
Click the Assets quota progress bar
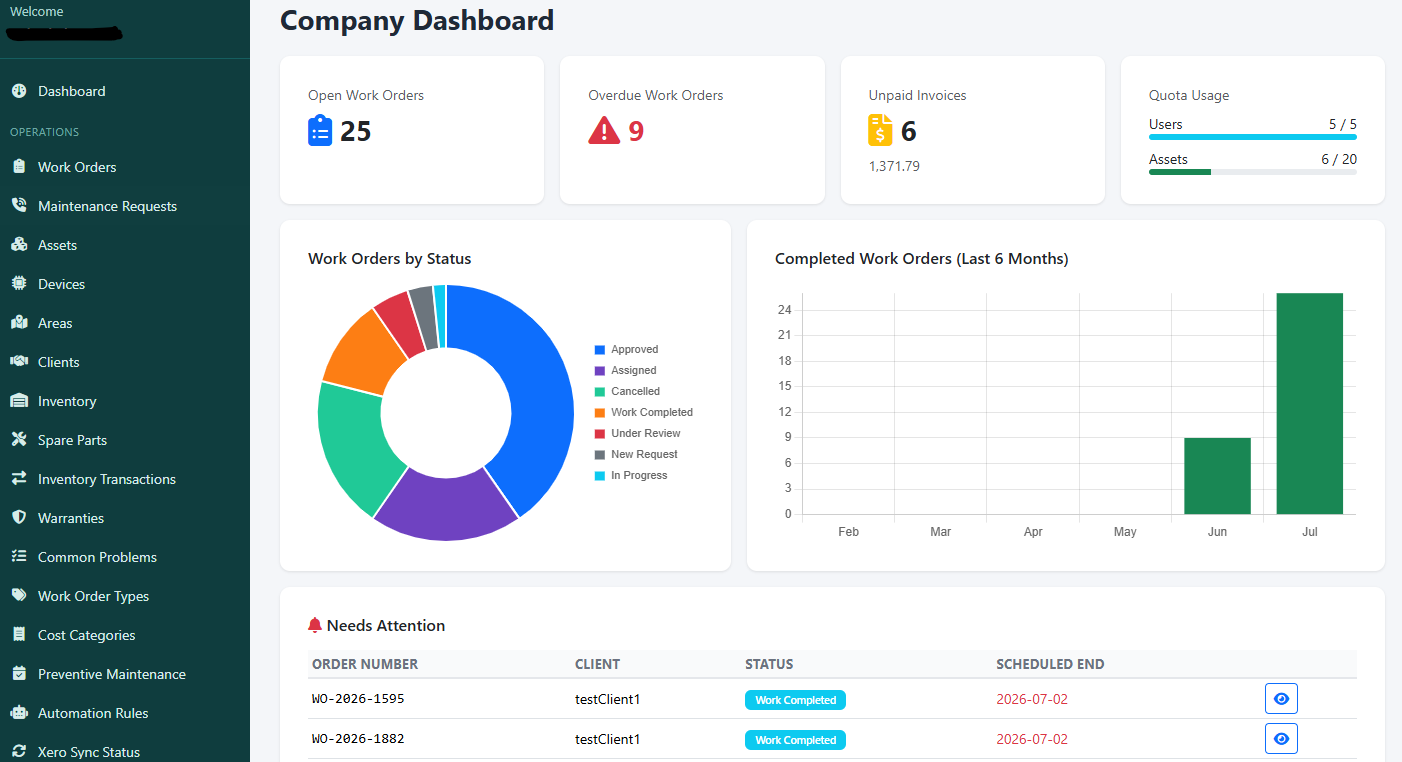tap(1253, 172)
